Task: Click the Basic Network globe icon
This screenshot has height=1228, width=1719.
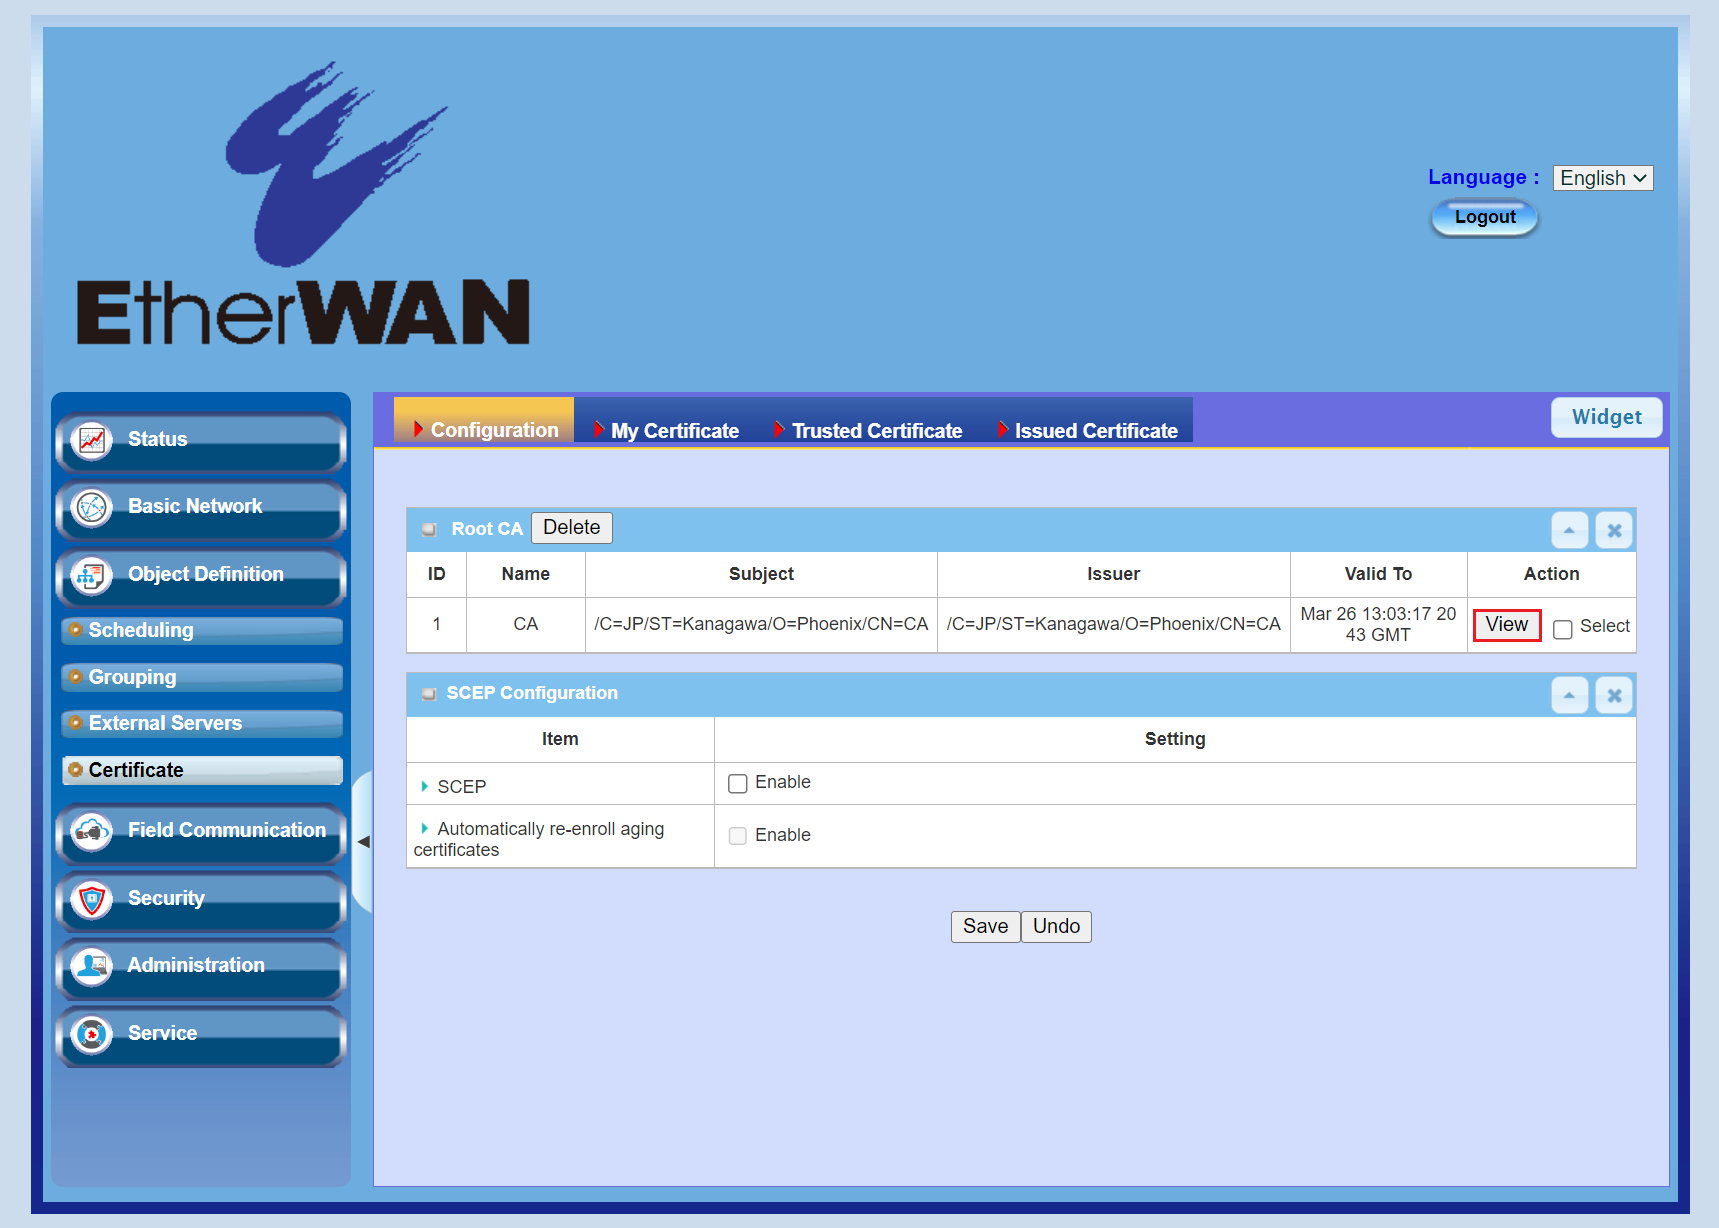Action: 92,508
